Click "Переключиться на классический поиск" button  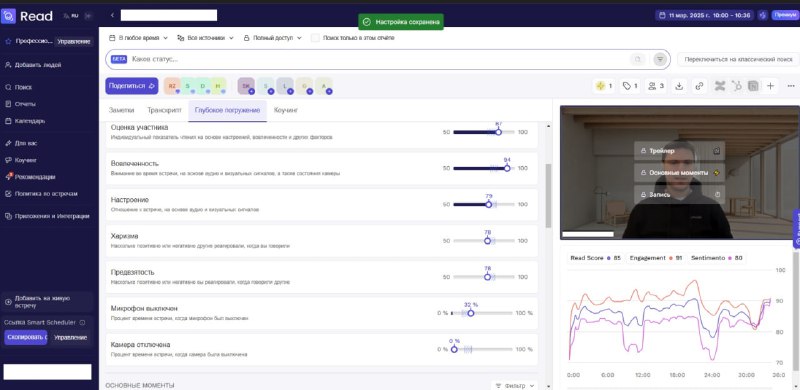pyautogui.click(x=738, y=59)
